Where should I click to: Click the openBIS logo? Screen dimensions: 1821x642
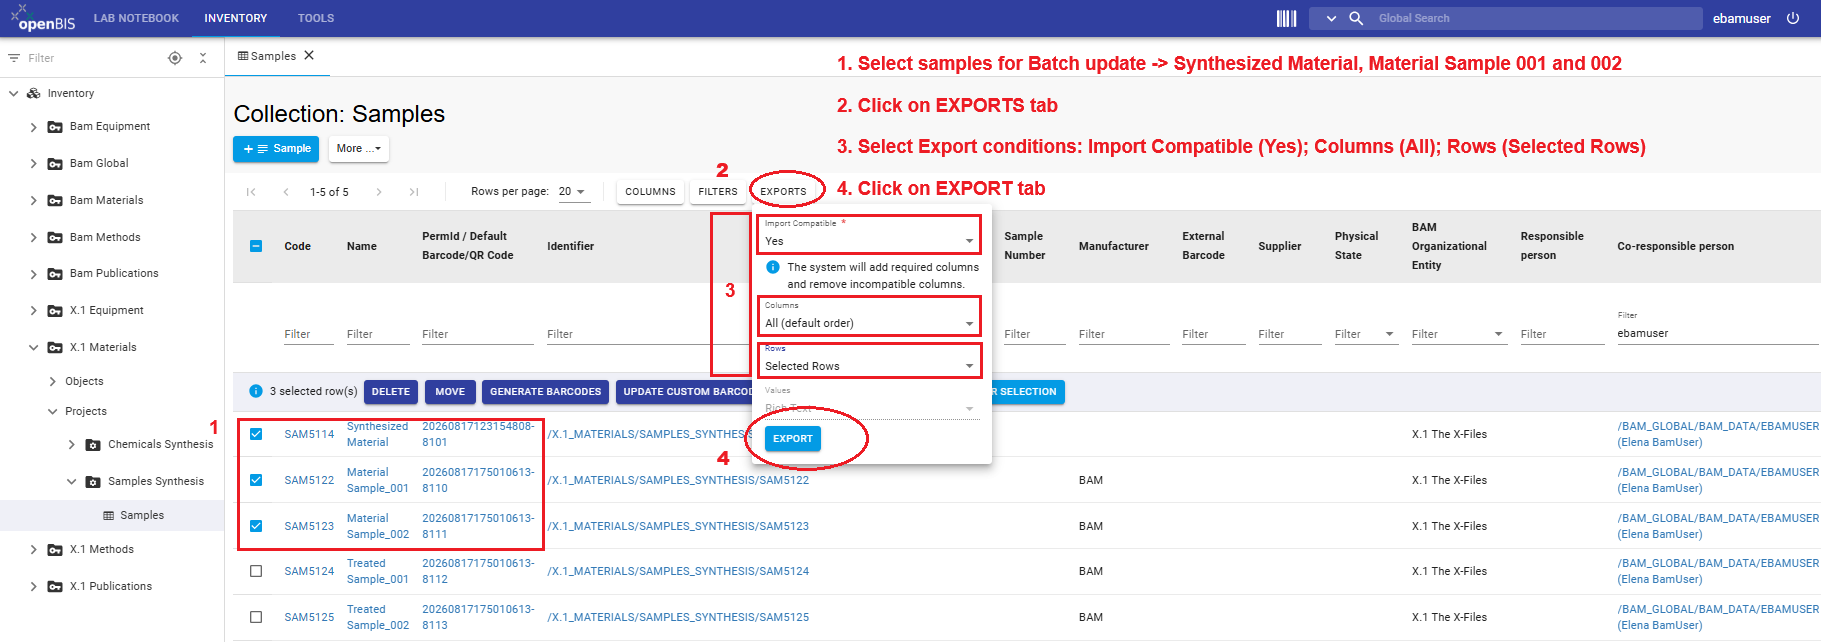click(x=42, y=18)
